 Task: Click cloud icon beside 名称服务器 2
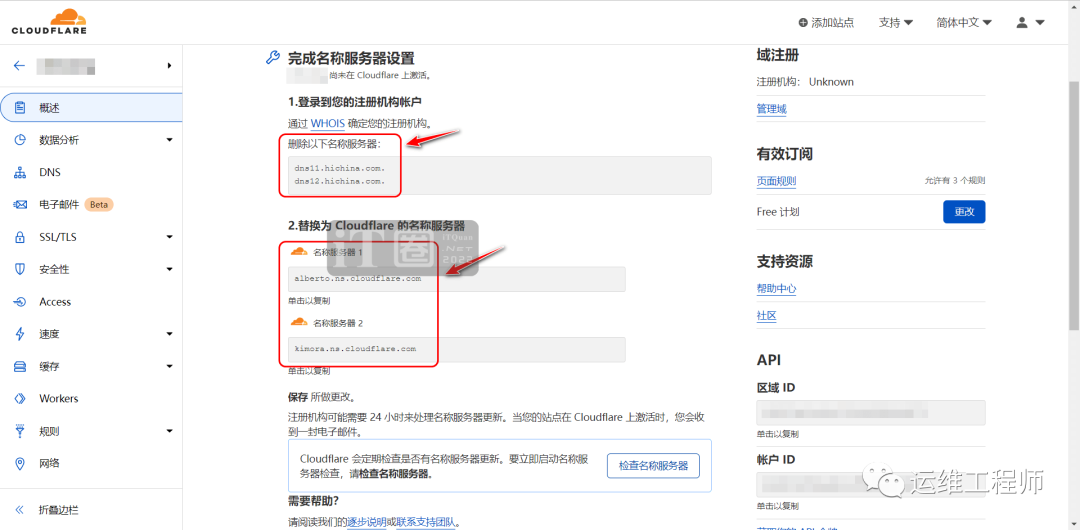(299, 322)
